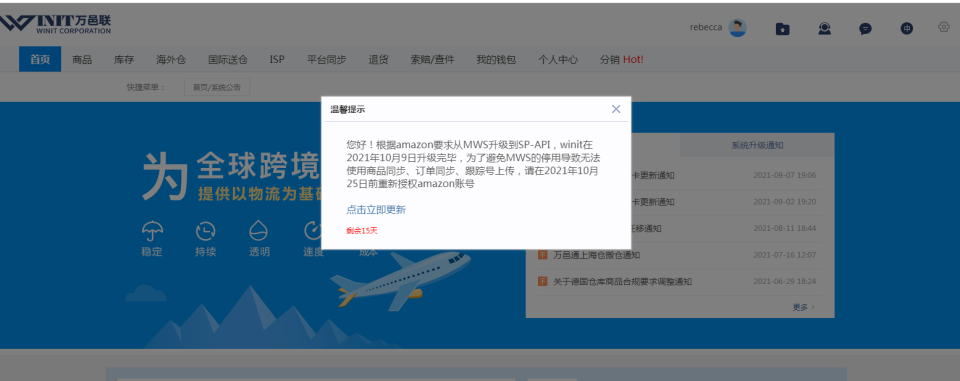Click date 2021-09-07 19:06

[784, 175]
